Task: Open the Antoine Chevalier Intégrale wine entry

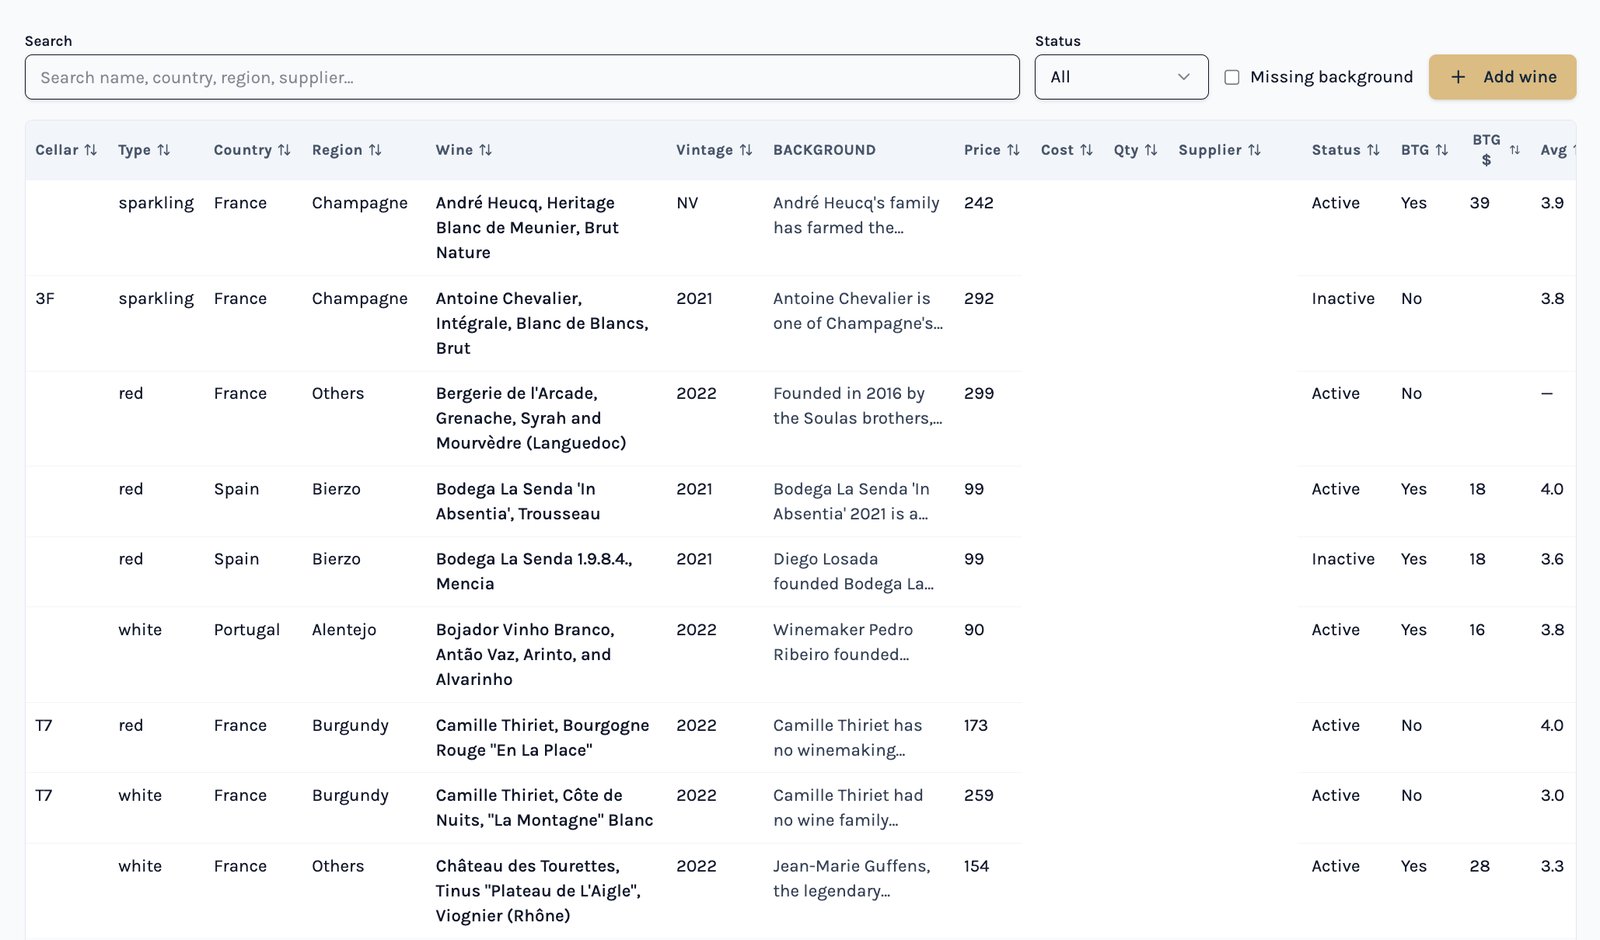Action: (x=542, y=323)
